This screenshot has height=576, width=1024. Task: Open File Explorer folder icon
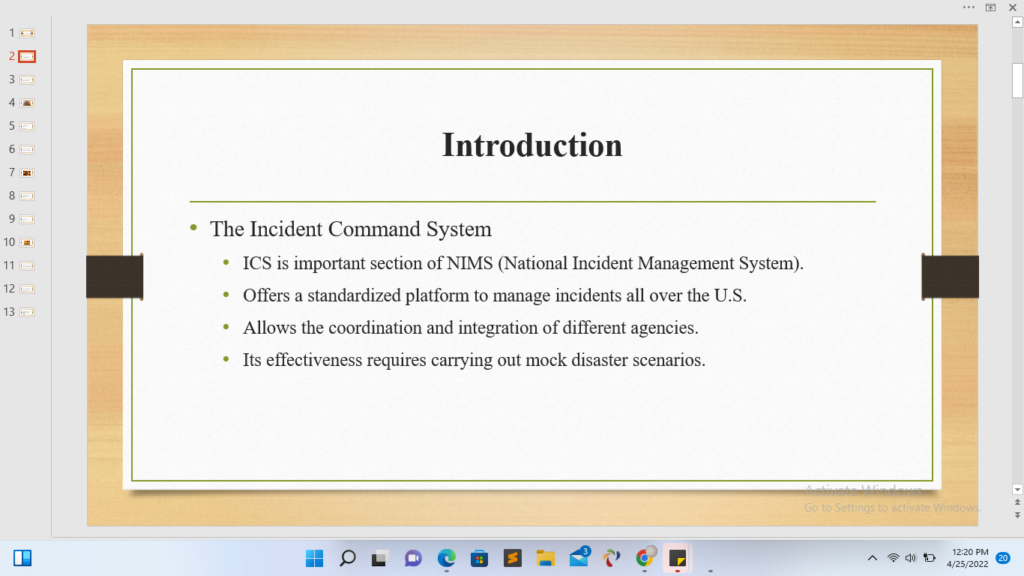coord(545,558)
